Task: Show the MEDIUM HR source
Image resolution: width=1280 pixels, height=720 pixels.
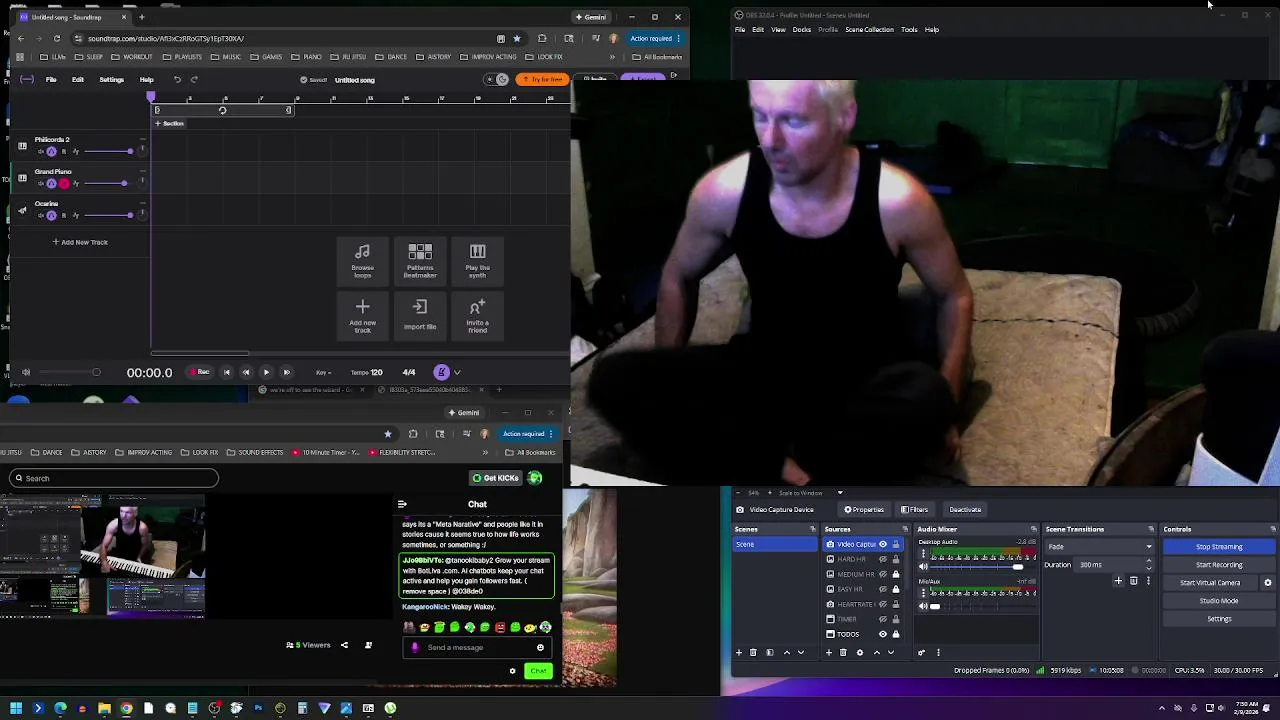Action: point(883,574)
